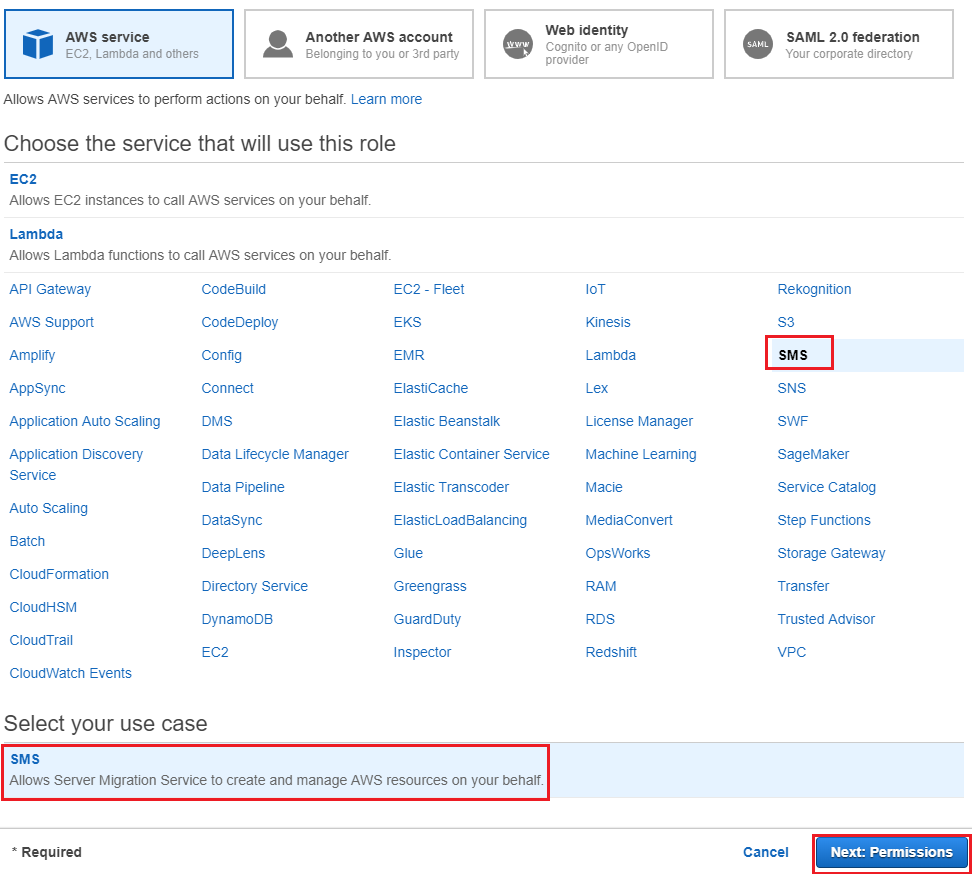Screen dimensions: 972x874
Task: Select API Gateway service
Action: pos(50,289)
